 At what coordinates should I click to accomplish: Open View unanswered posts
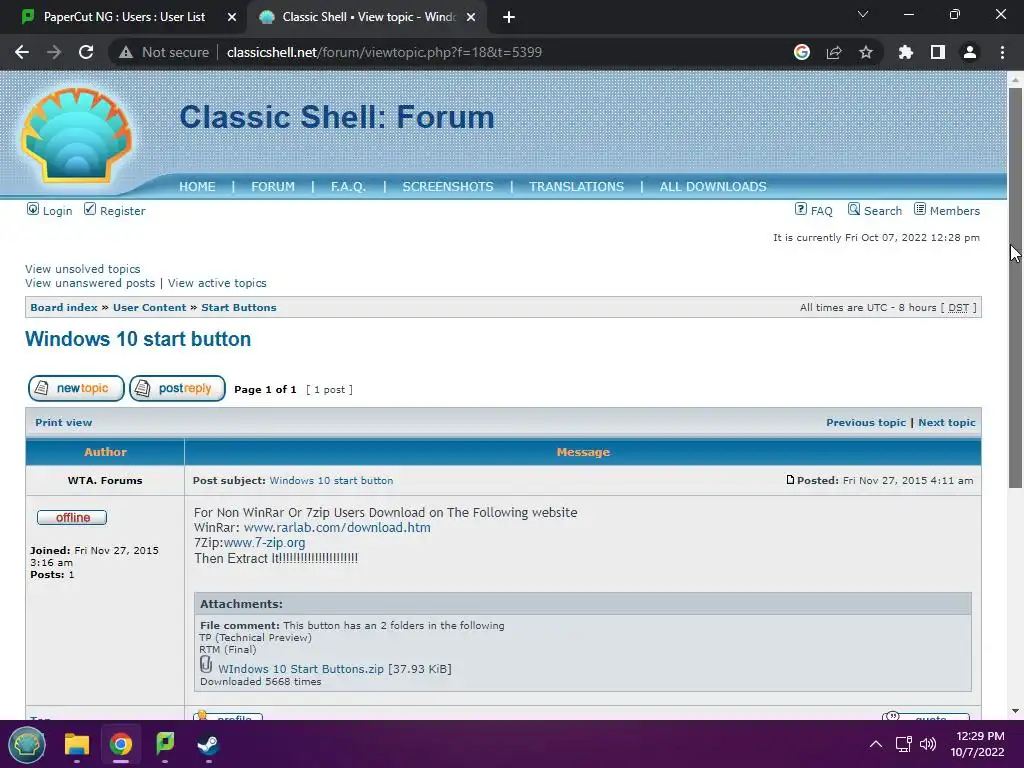tap(90, 283)
